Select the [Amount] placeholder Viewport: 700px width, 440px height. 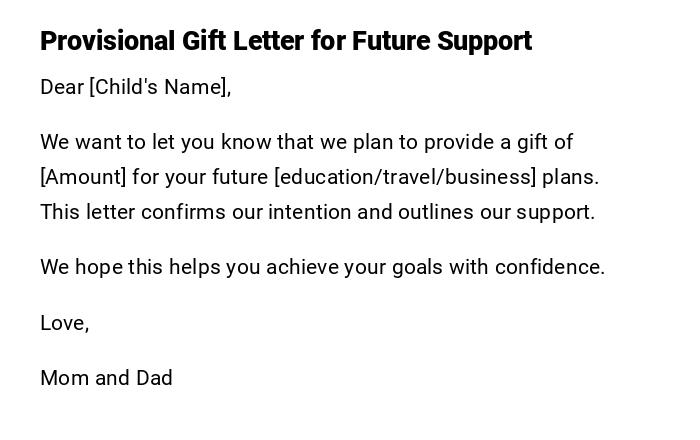pyautogui.click(x=83, y=177)
